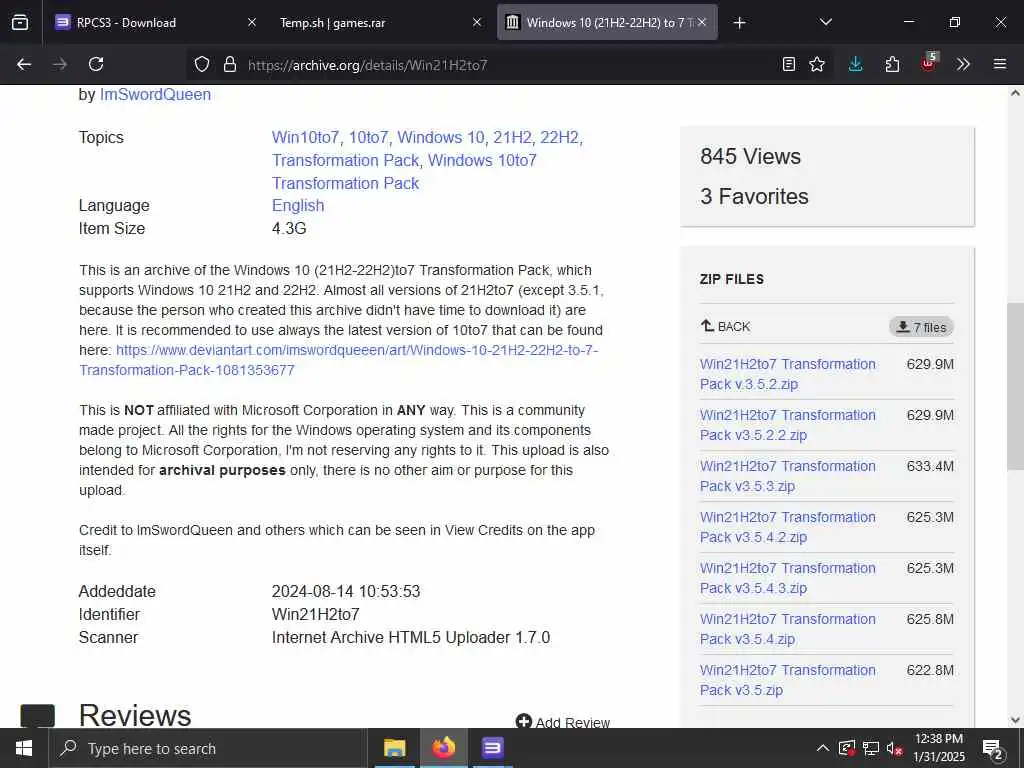Click the page vertical scrollbar thumb
Screen dimensions: 1024x768
[x=1015, y=386]
